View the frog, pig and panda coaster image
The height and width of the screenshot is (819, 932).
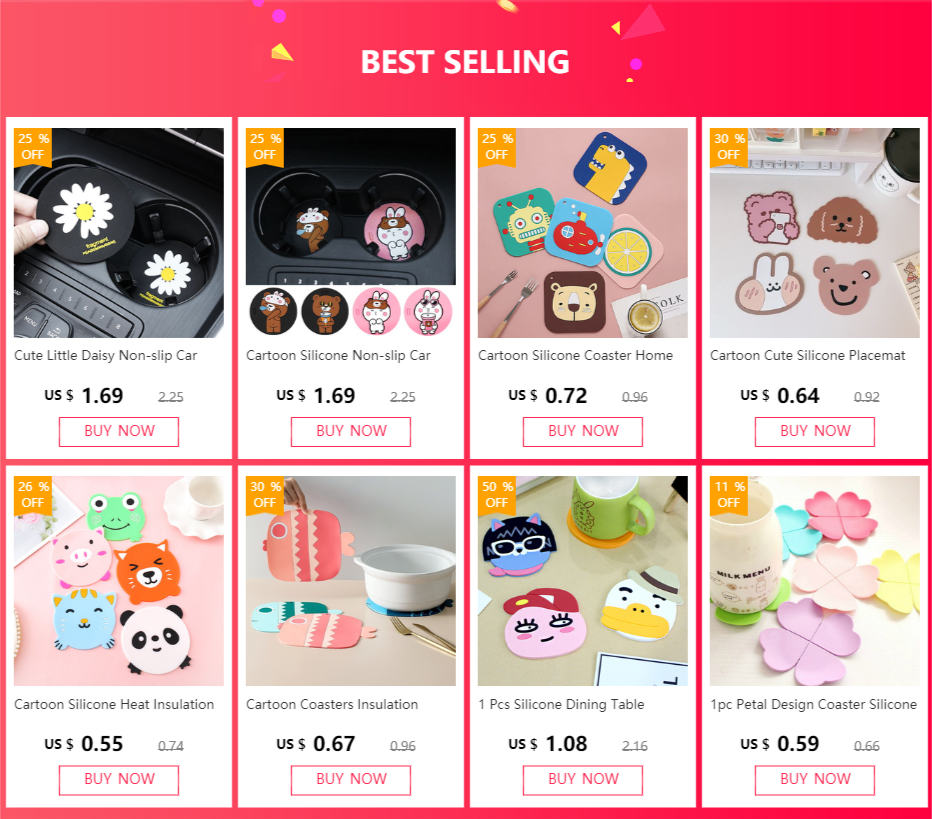click(119, 581)
